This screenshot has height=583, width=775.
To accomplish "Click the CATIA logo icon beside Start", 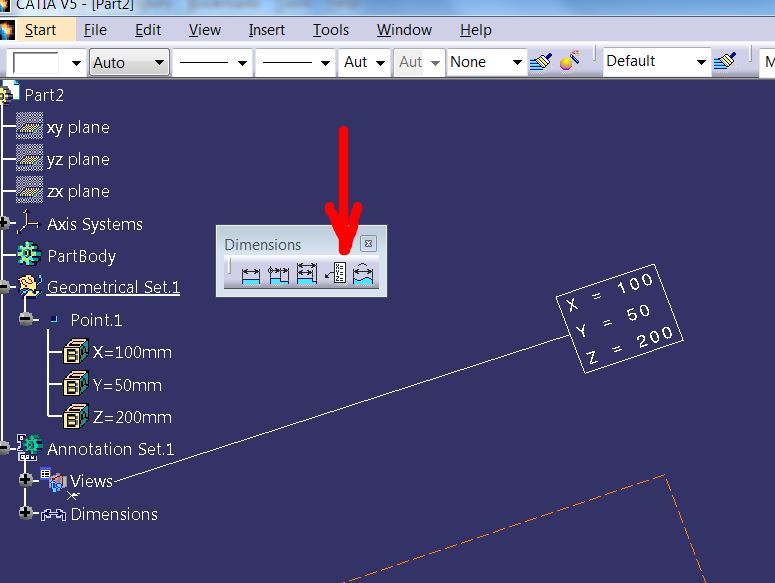I will [7, 30].
